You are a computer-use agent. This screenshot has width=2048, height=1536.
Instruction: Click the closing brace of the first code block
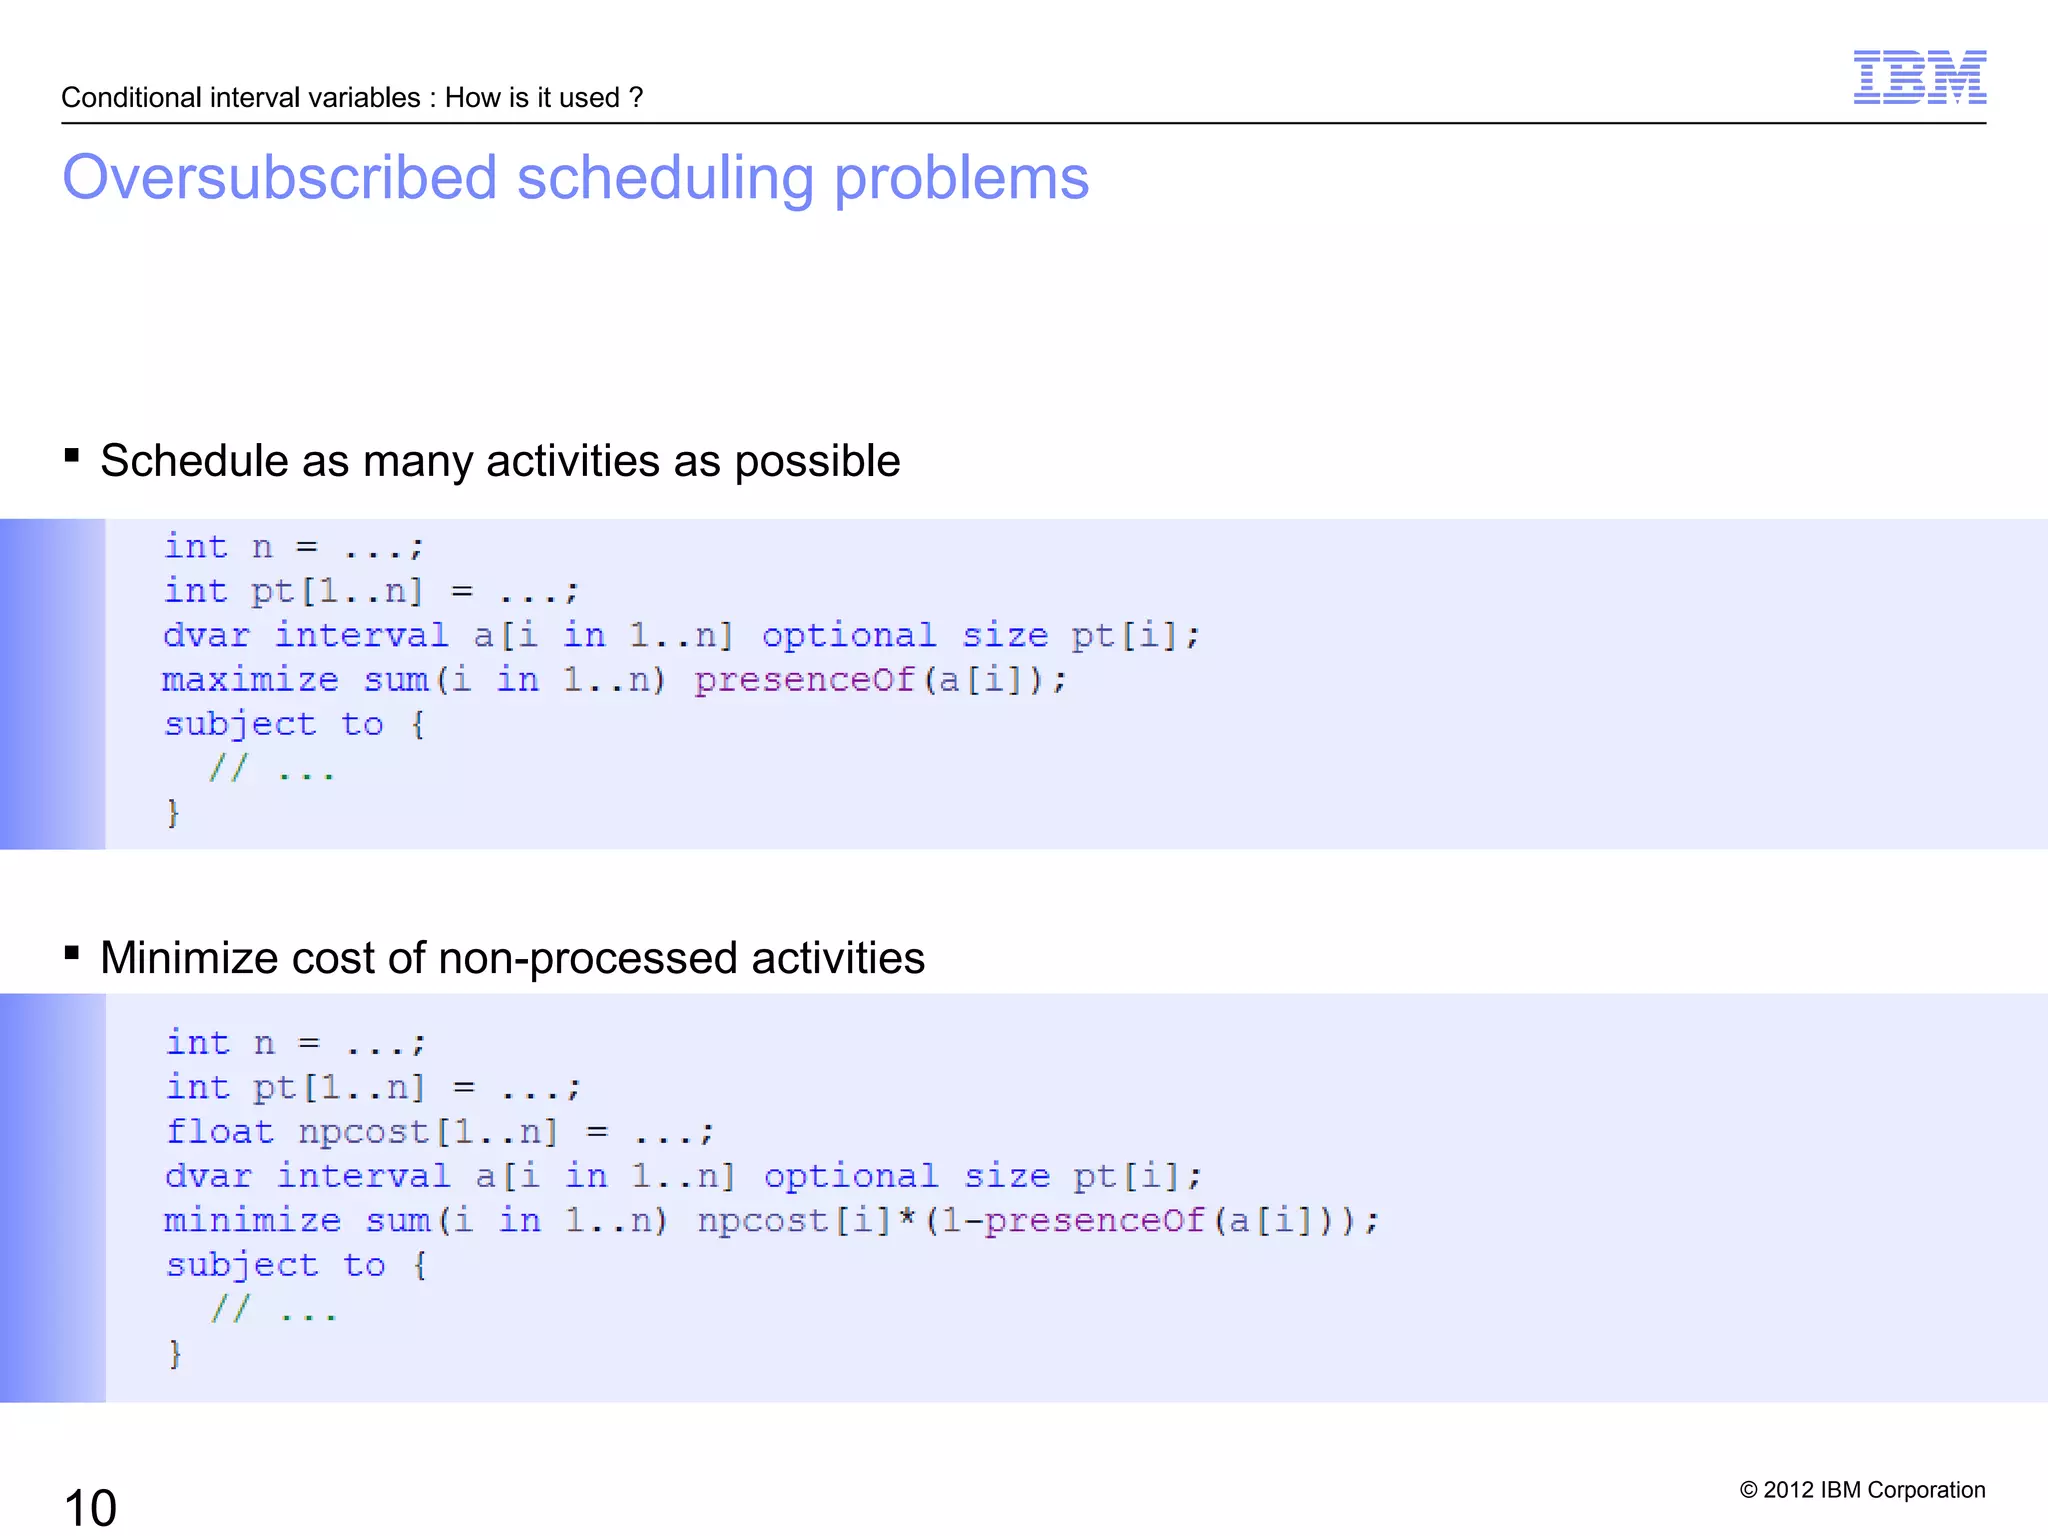pyautogui.click(x=173, y=813)
